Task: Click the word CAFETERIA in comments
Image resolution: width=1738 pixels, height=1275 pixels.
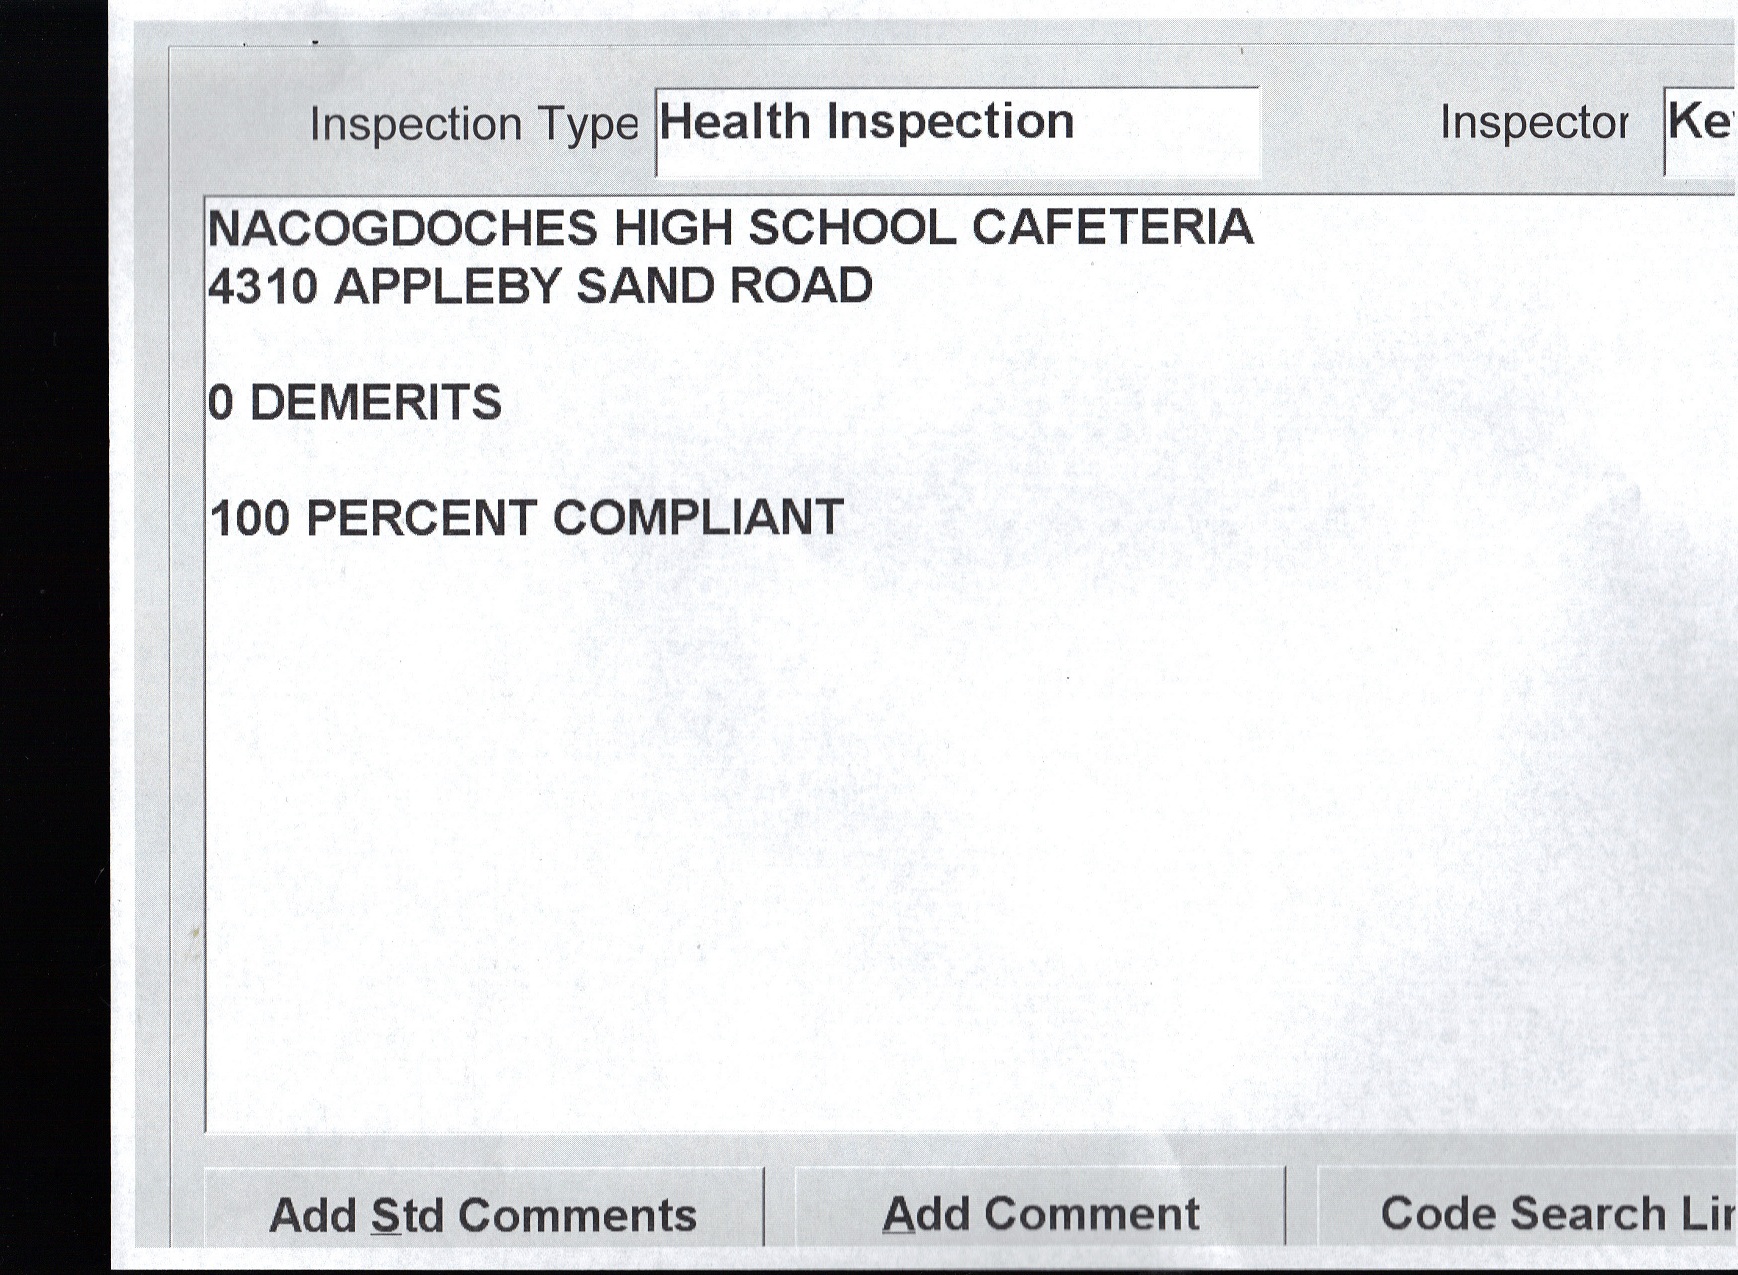Action: [x=1111, y=227]
